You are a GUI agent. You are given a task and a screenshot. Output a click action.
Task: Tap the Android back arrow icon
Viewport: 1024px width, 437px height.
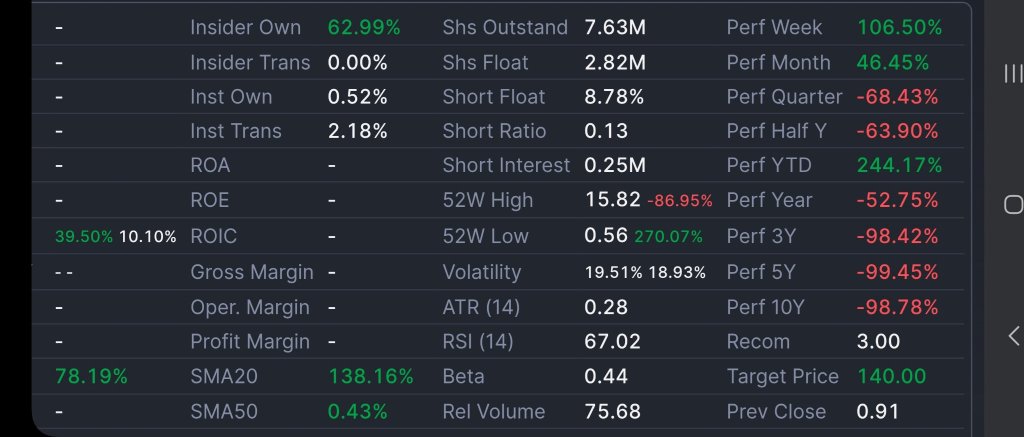(1014, 336)
